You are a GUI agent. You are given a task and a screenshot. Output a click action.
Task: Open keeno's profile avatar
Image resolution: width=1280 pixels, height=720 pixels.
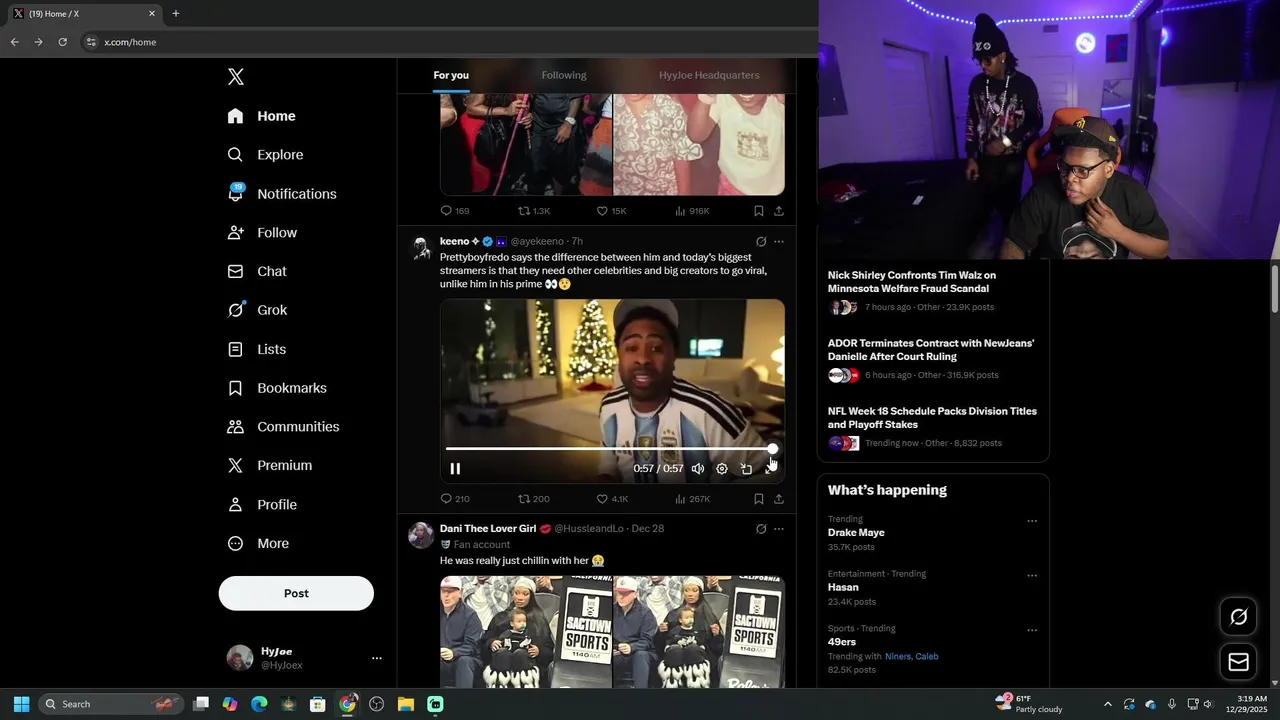click(422, 248)
